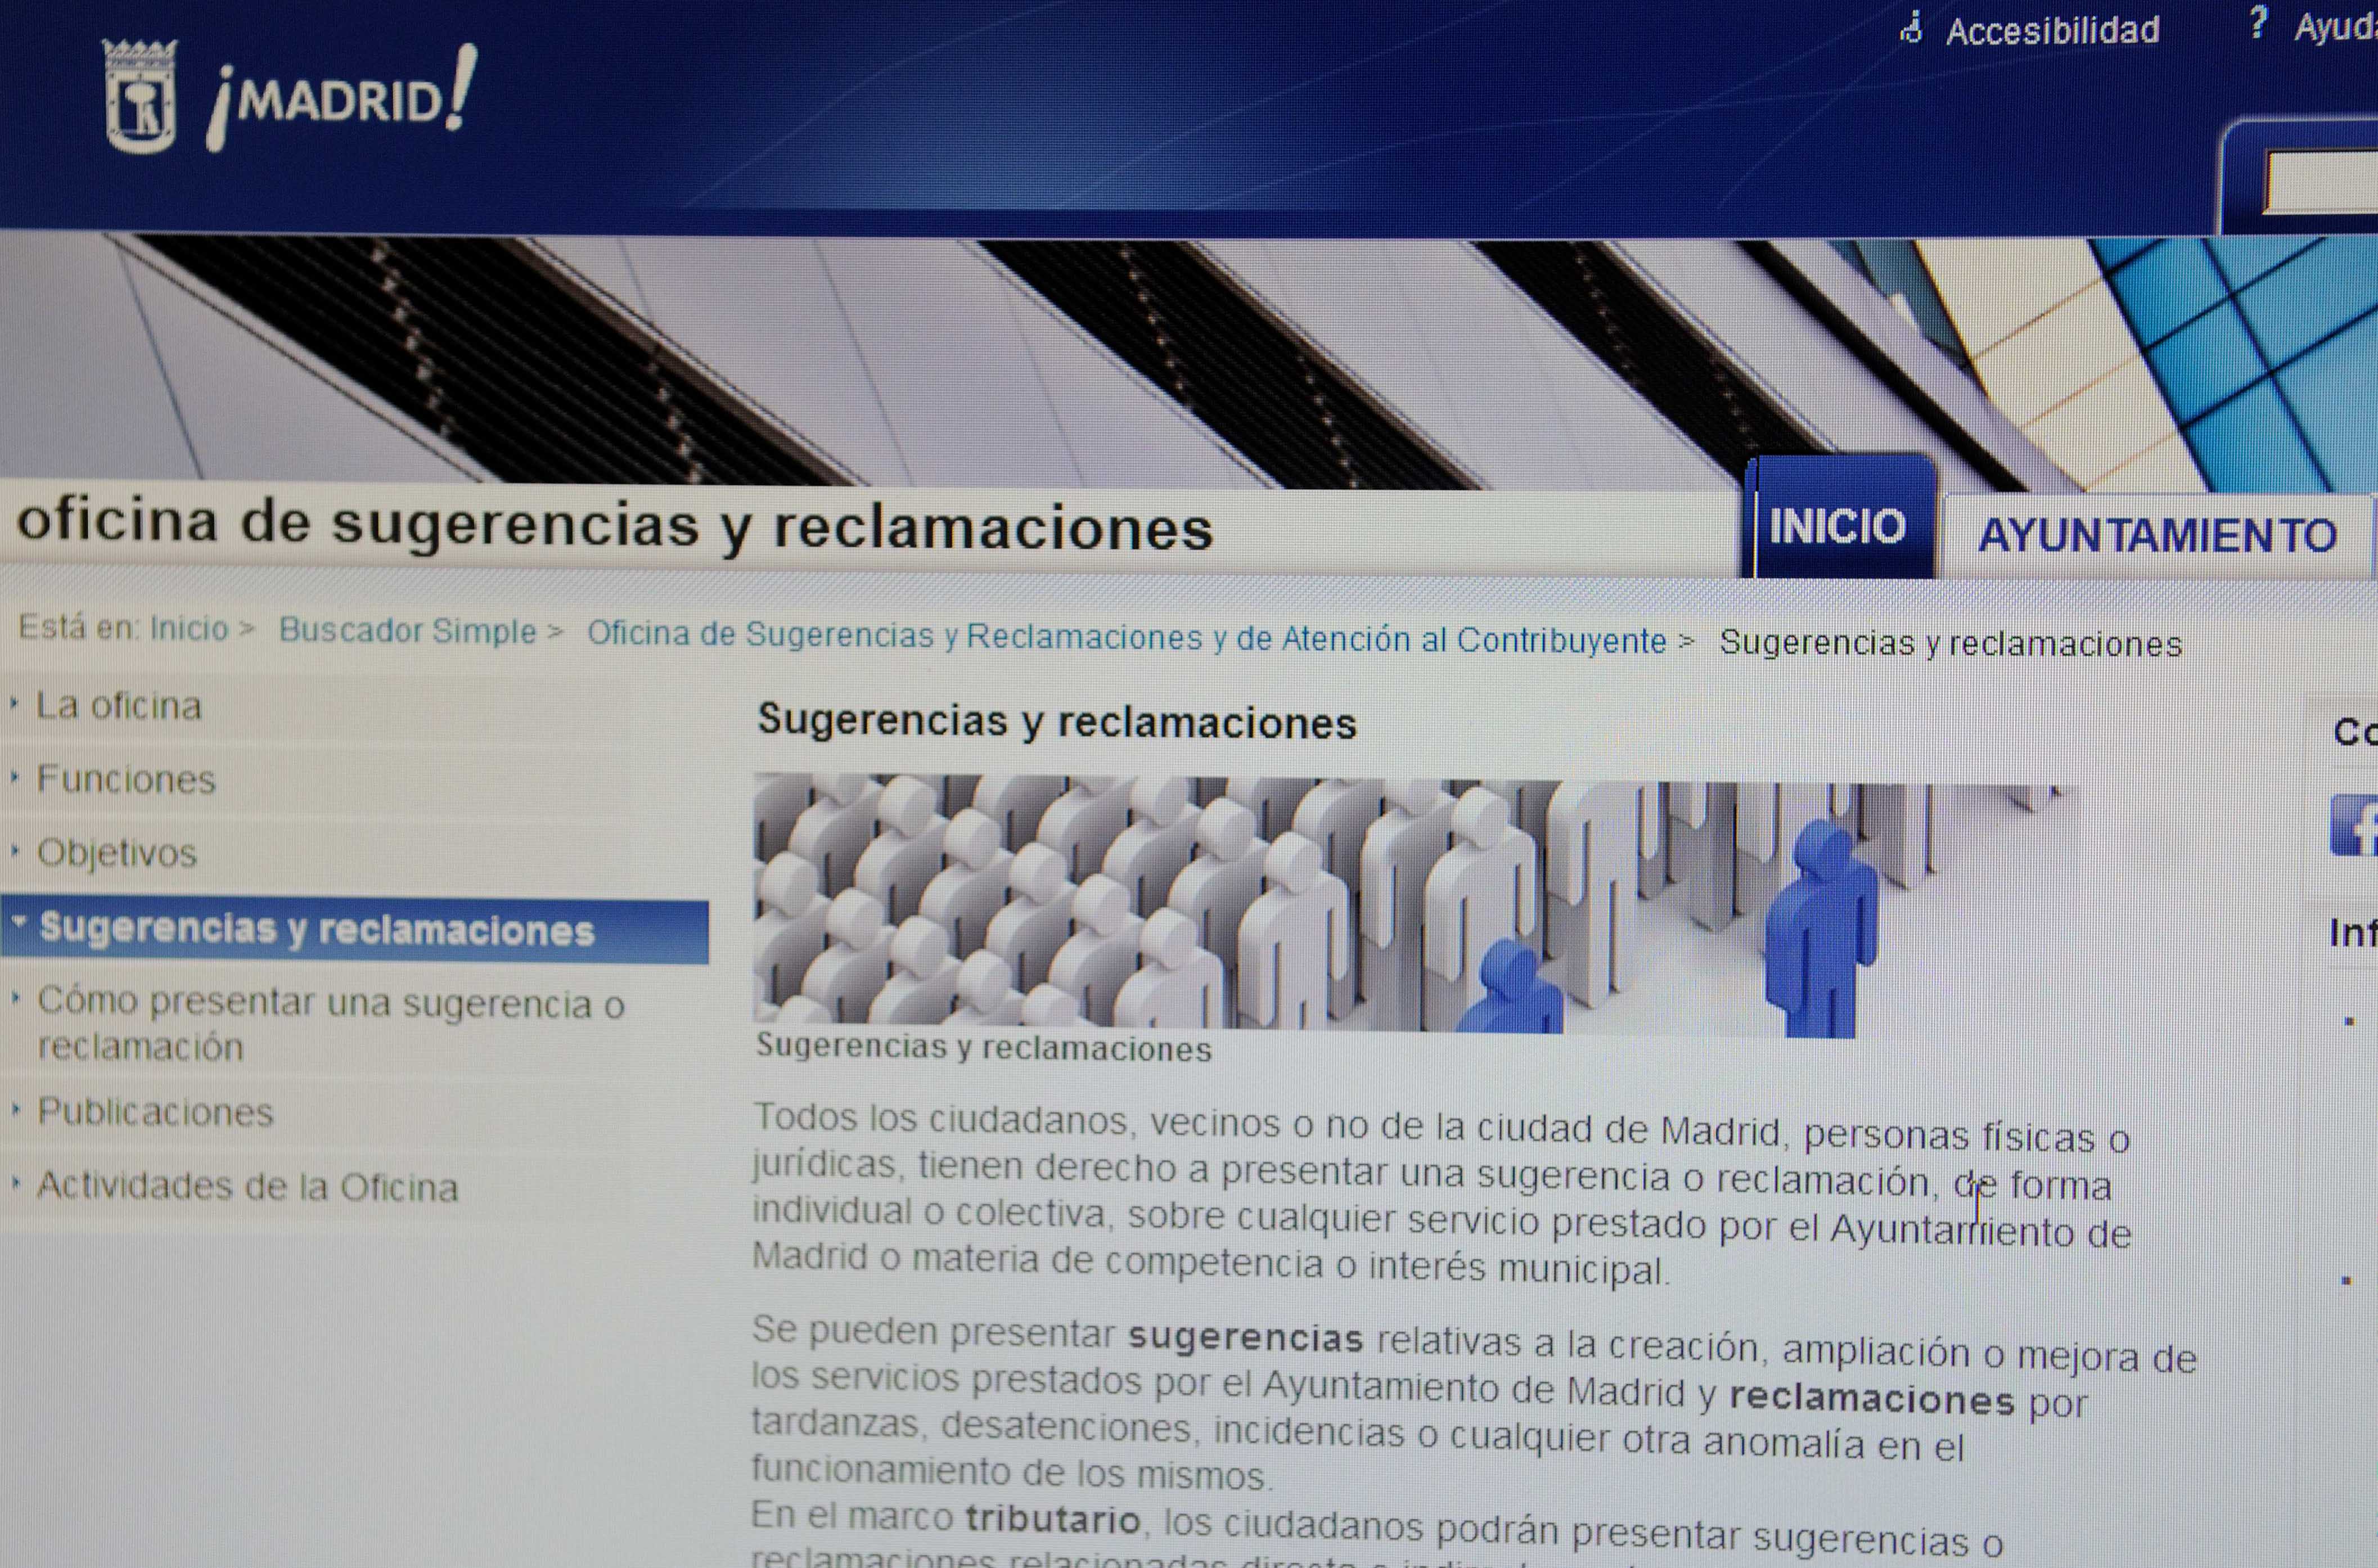Open Actividades de la Oficina
The width and height of the screenshot is (2378, 1568).
point(247,1186)
